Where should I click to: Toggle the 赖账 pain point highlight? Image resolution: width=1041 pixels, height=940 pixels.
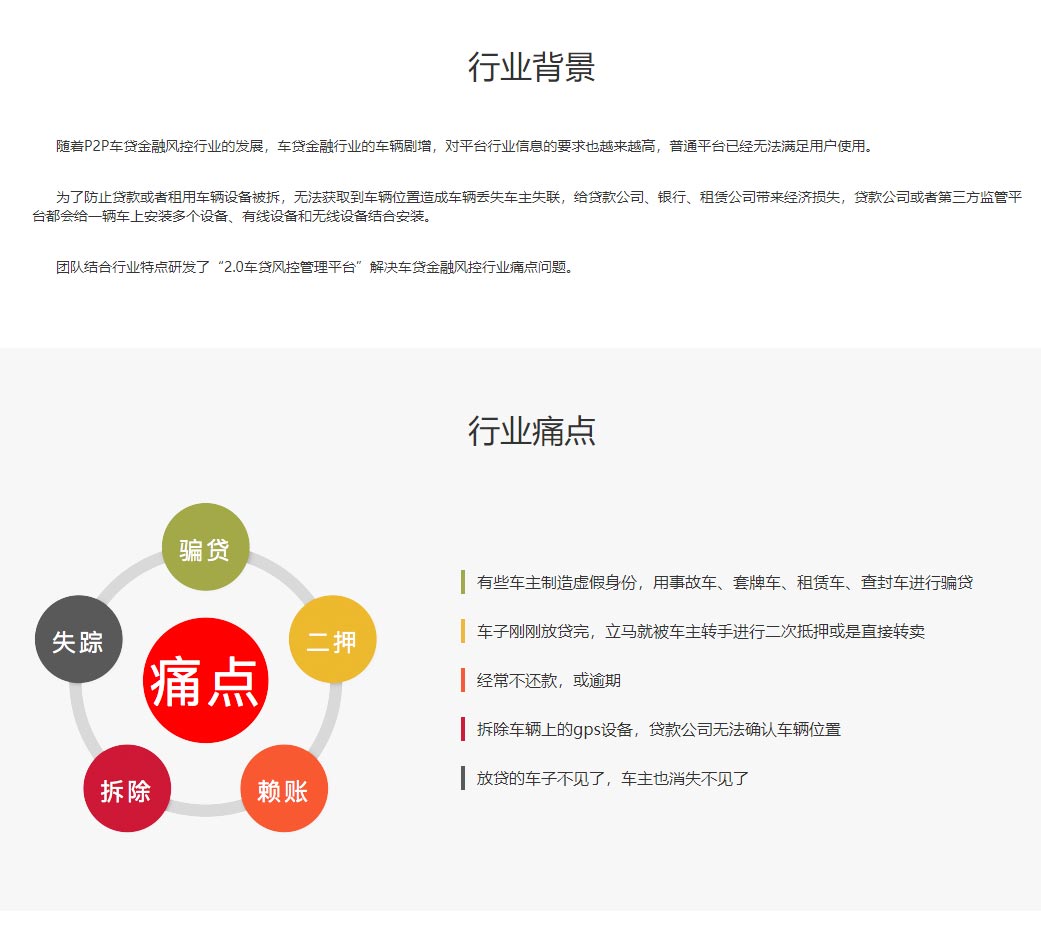coord(284,789)
